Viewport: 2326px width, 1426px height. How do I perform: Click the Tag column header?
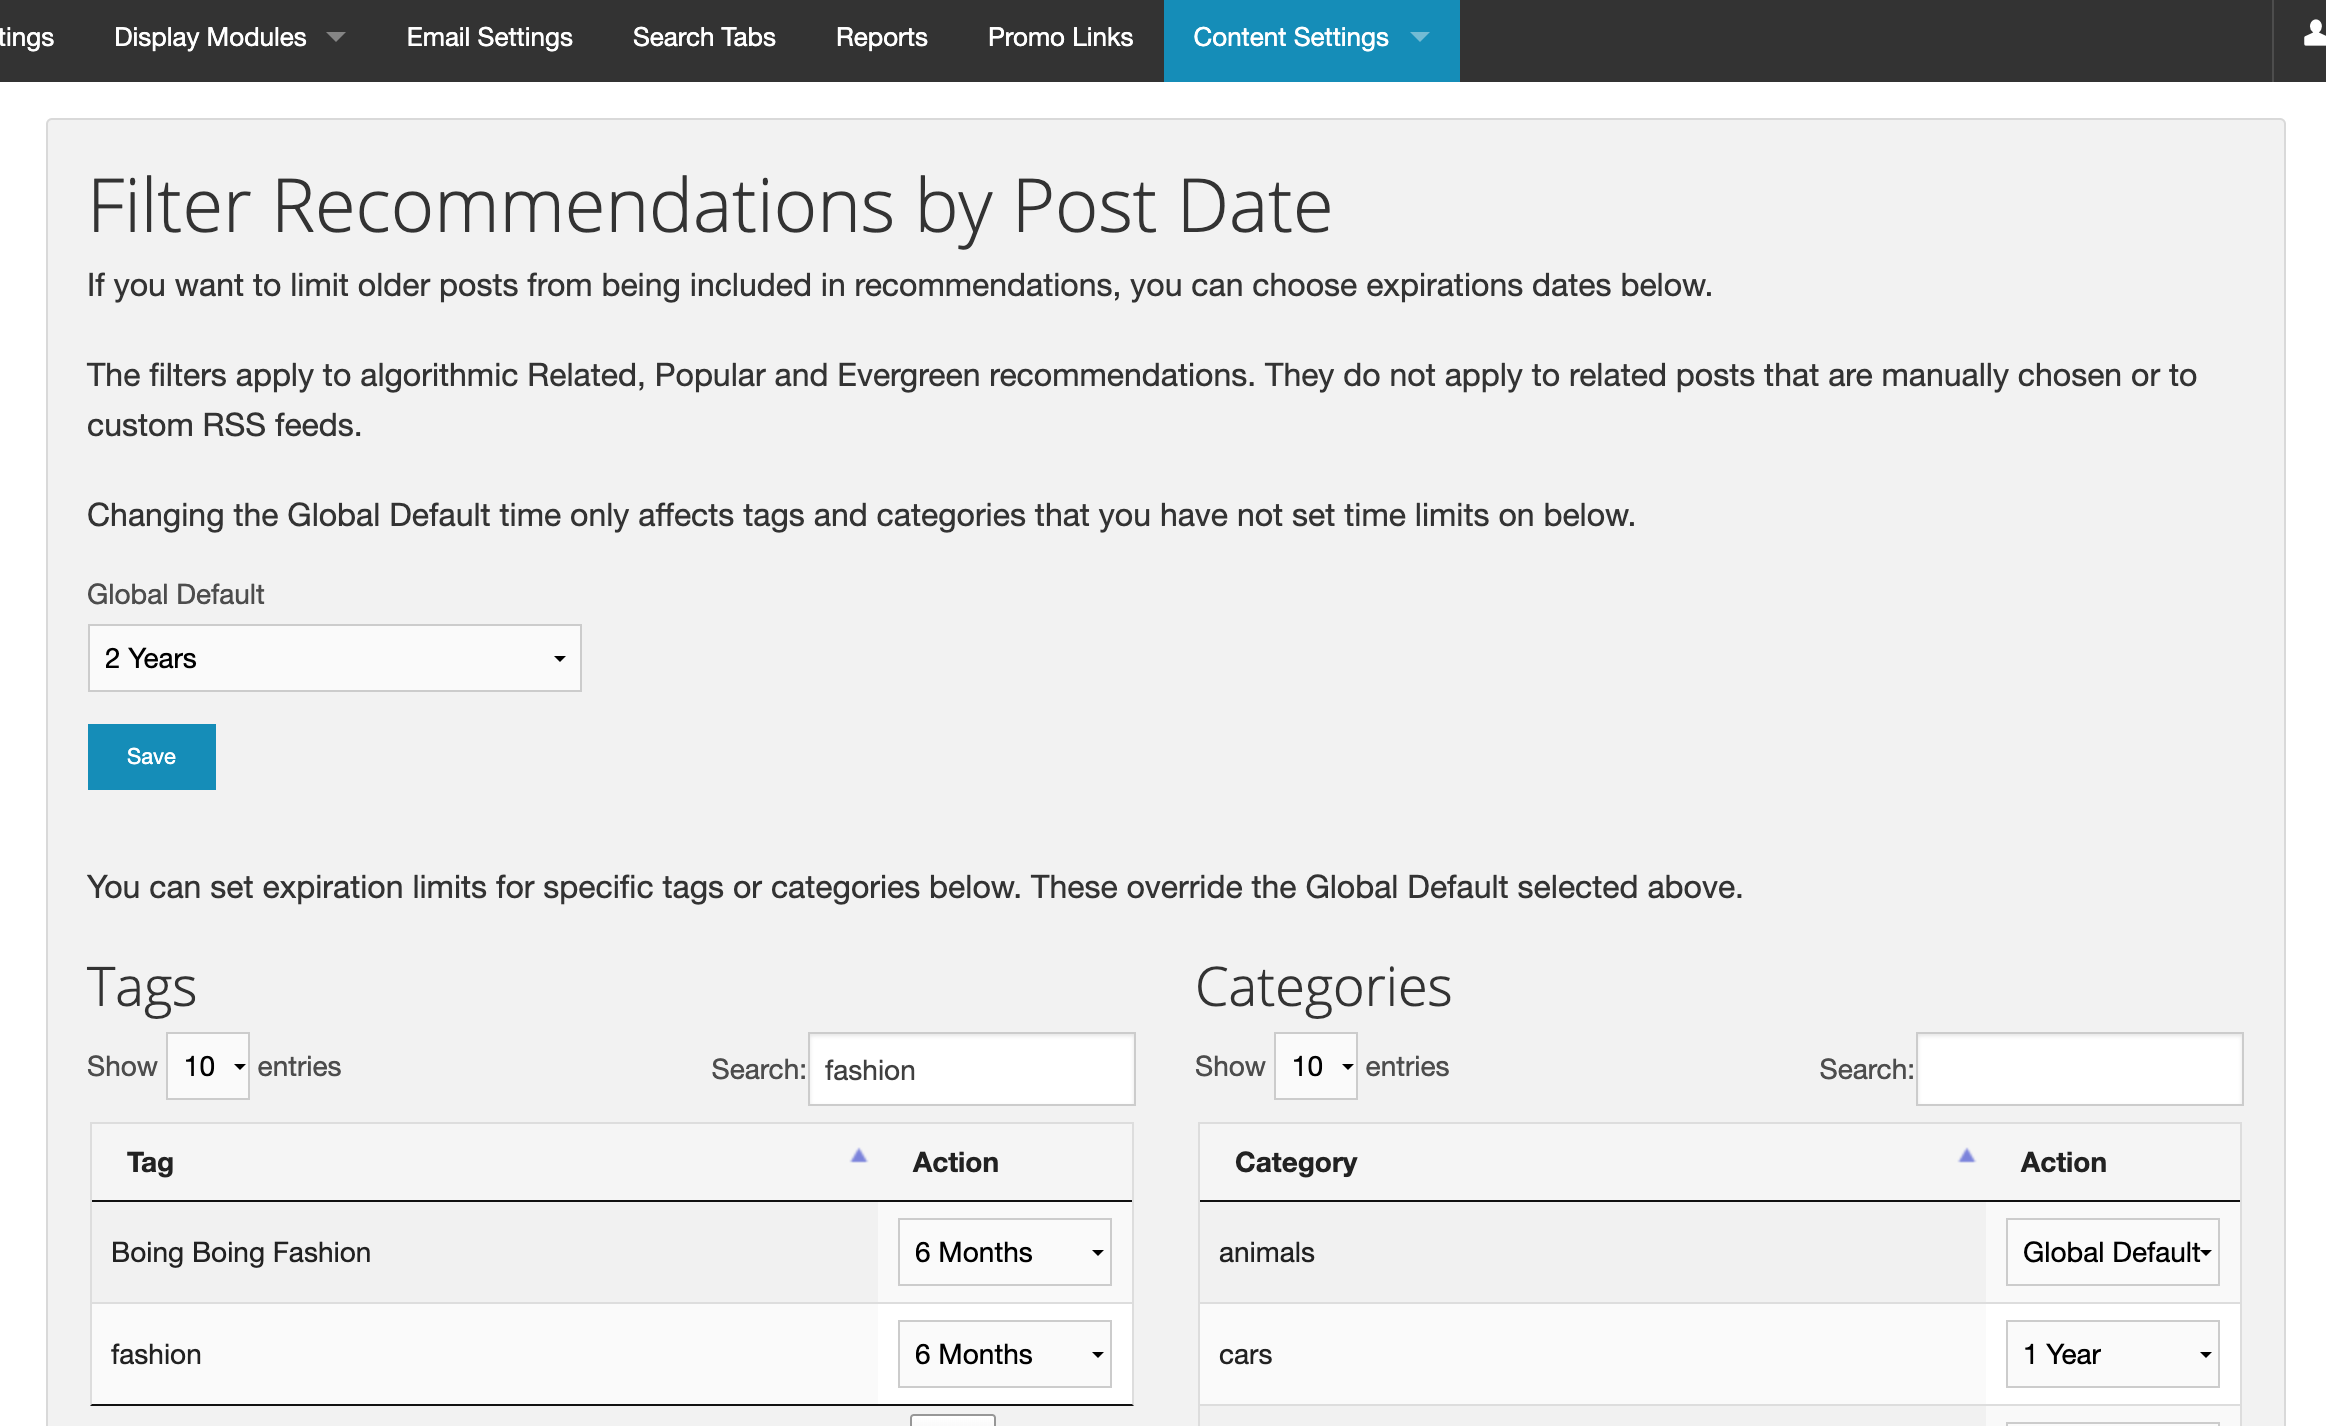tap(484, 1162)
